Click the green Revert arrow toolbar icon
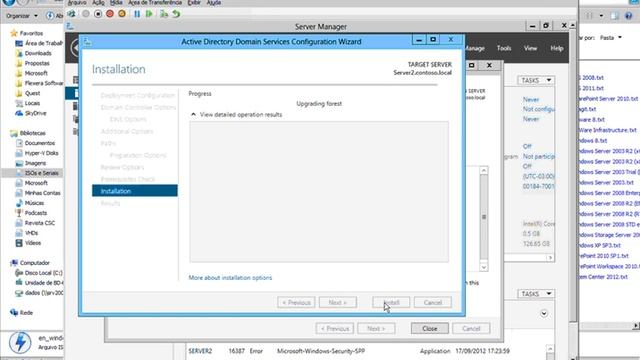The image size is (640, 360). (176, 14)
